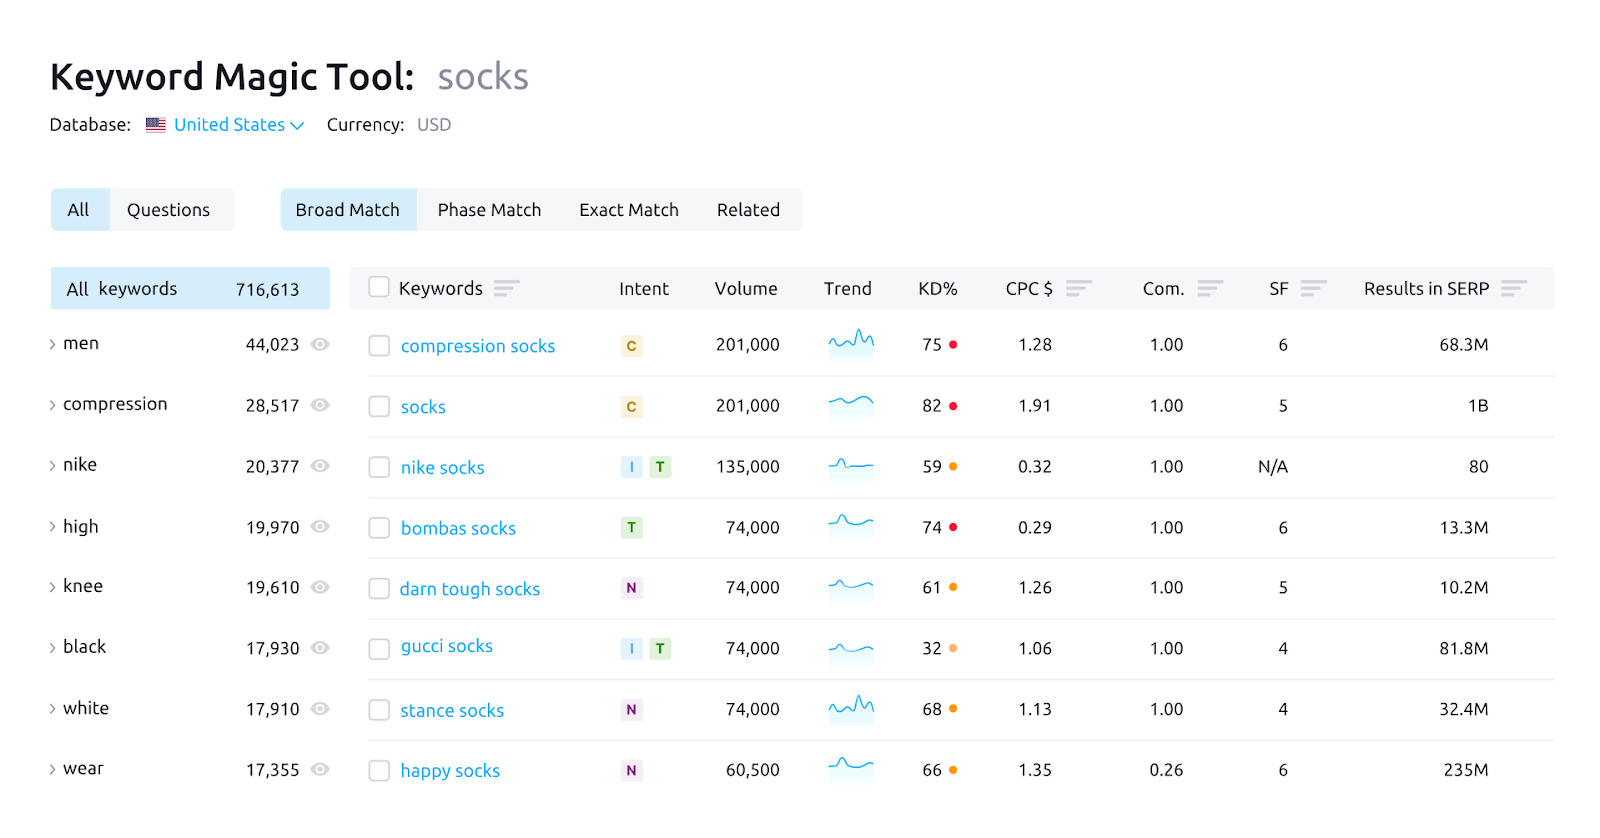Viewport: 1600px width, 838px height.
Task: Switch to the Related tab
Action: [748, 210]
